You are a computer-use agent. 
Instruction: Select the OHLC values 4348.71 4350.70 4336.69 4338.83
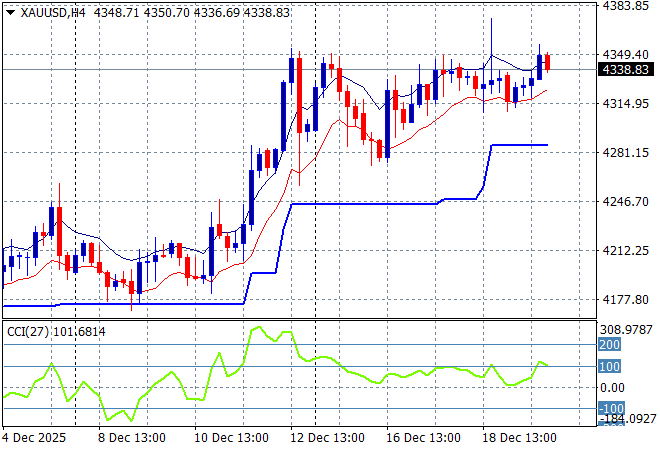coord(192,13)
